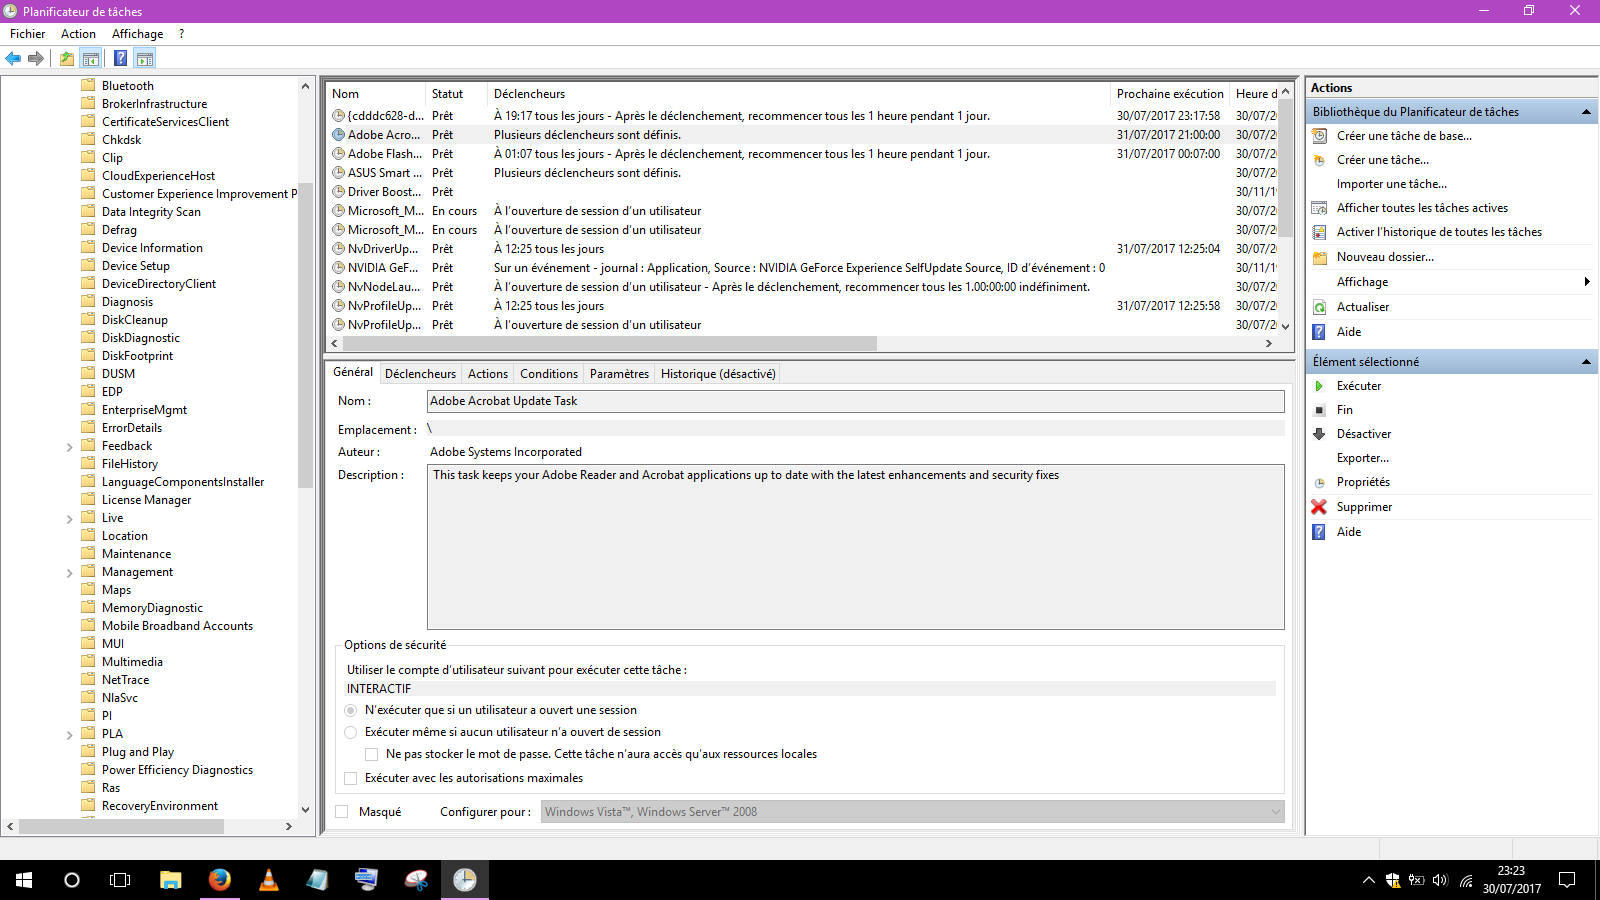Select the 'Adobe Flash...' task row
The width and height of the screenshot is (1600, 900).
tap(804, 154)
